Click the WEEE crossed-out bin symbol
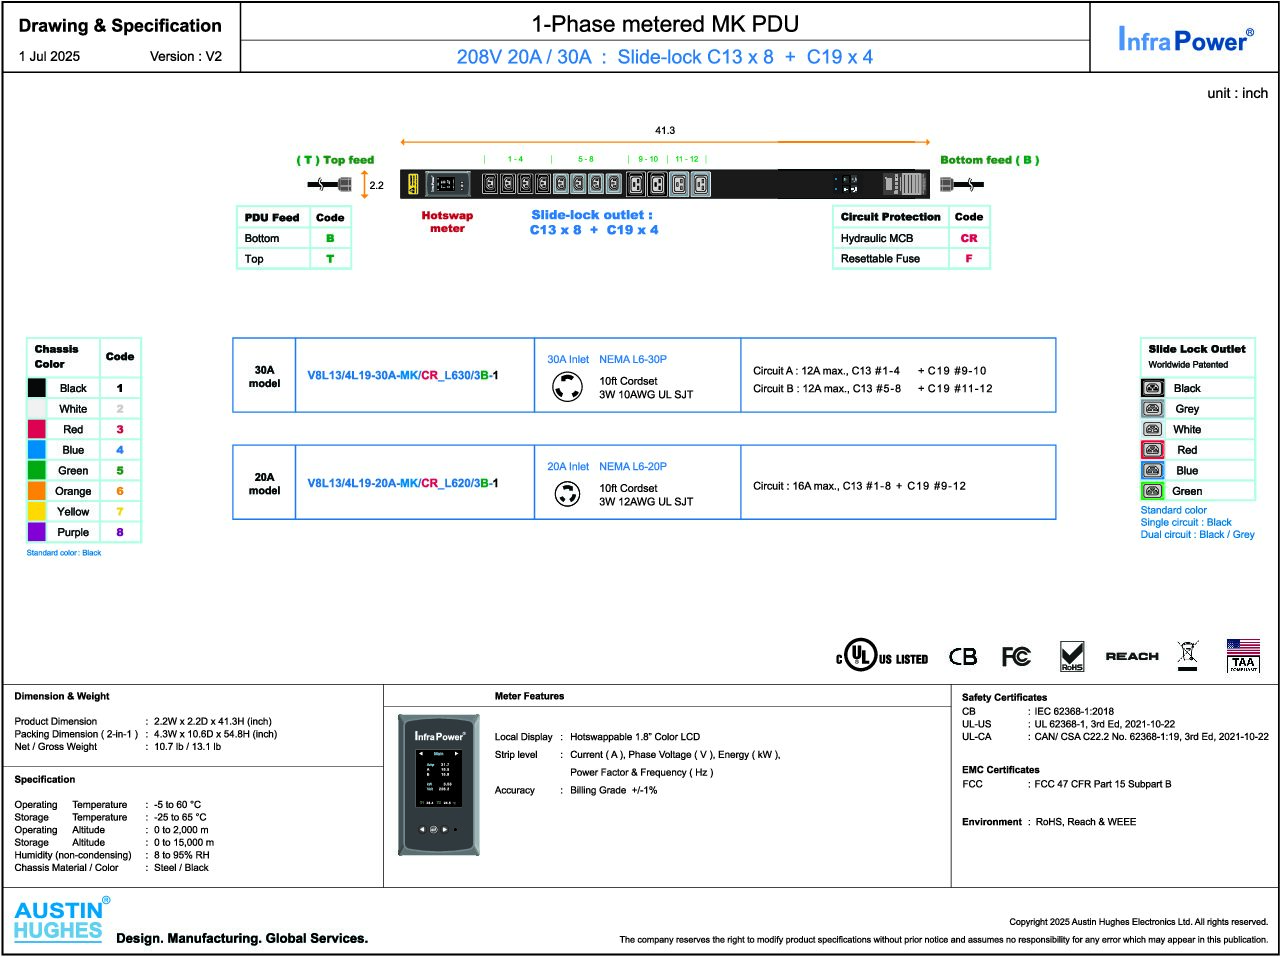 click(x=1187, y=656)
